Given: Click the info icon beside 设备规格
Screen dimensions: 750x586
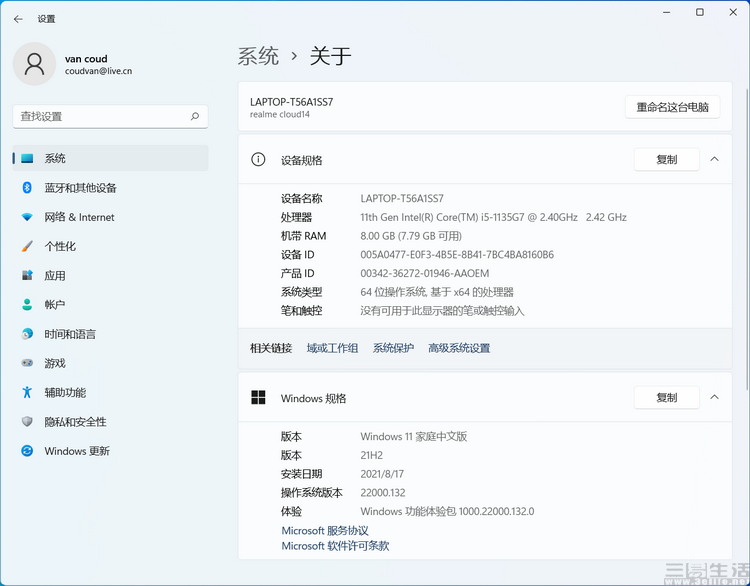Looking at the screenshot, I should [258, 159].
